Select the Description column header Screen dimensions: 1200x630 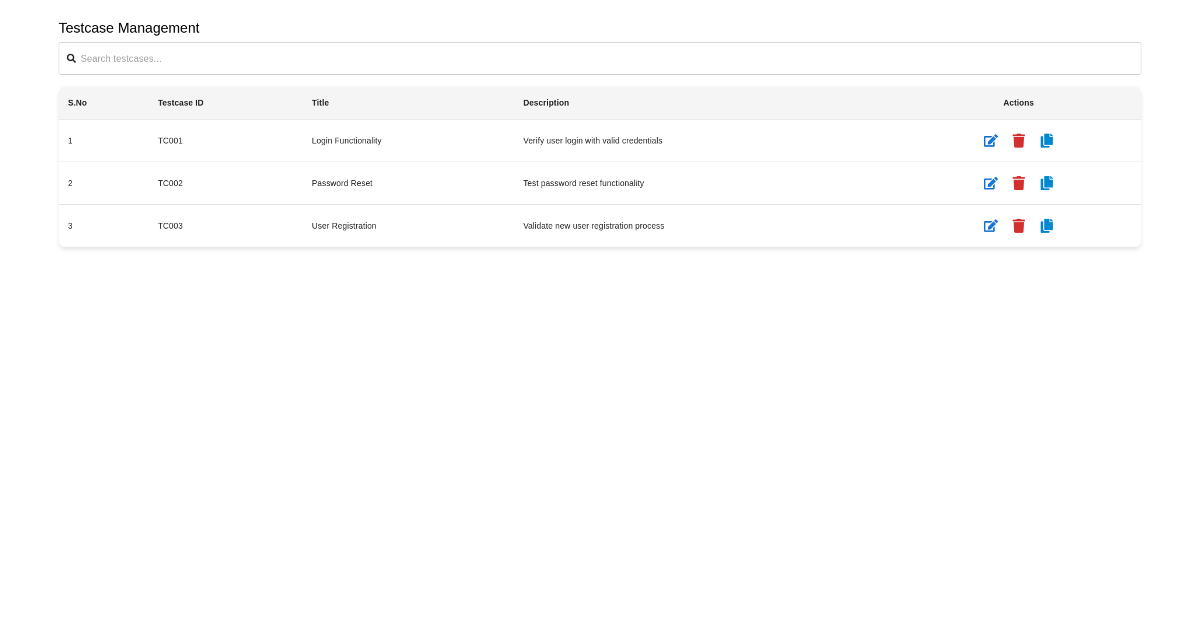point(546,103)
